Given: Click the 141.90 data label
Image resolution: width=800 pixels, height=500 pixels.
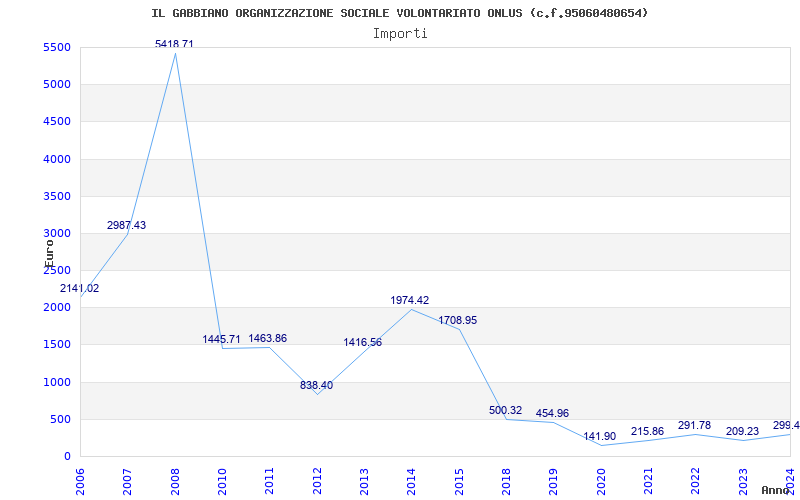Looking at the screenshot, I should 599,436.
